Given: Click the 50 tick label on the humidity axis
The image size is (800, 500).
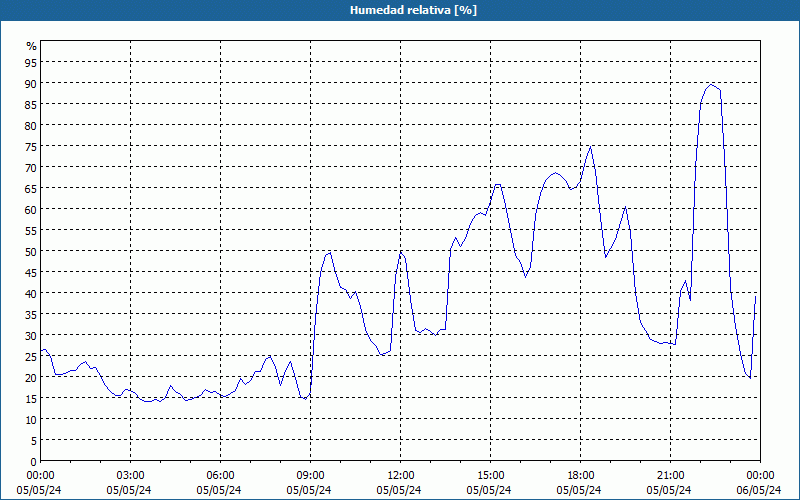Looking at the screenshot, I should (31, 252).
